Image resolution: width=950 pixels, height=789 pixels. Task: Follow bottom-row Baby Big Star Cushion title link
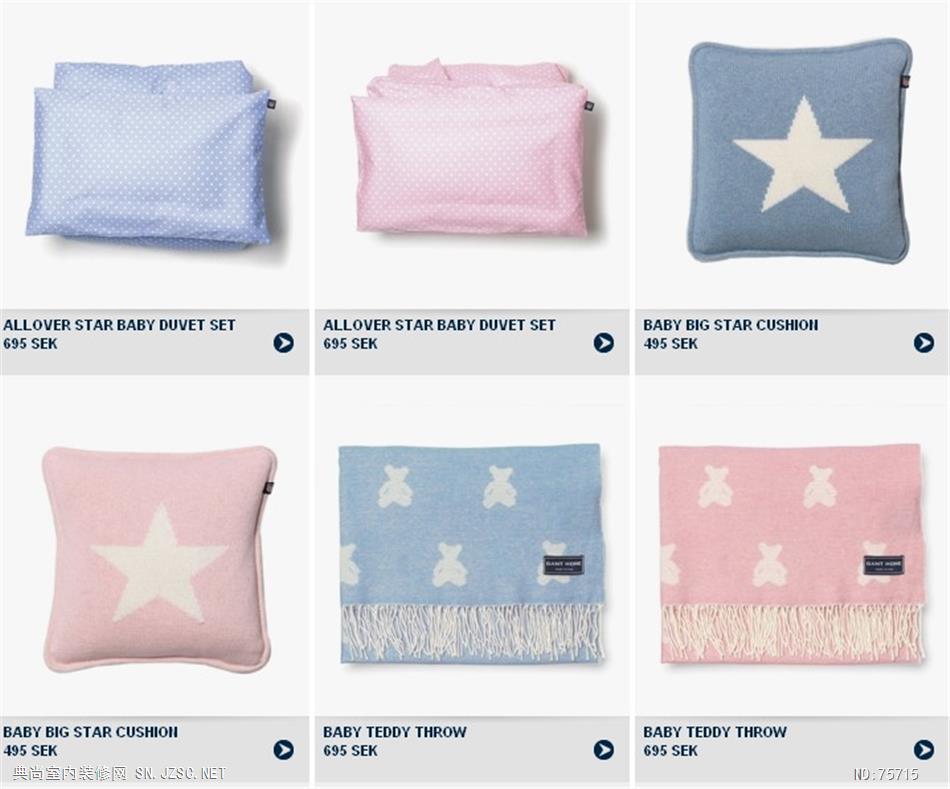pos(90,732)
